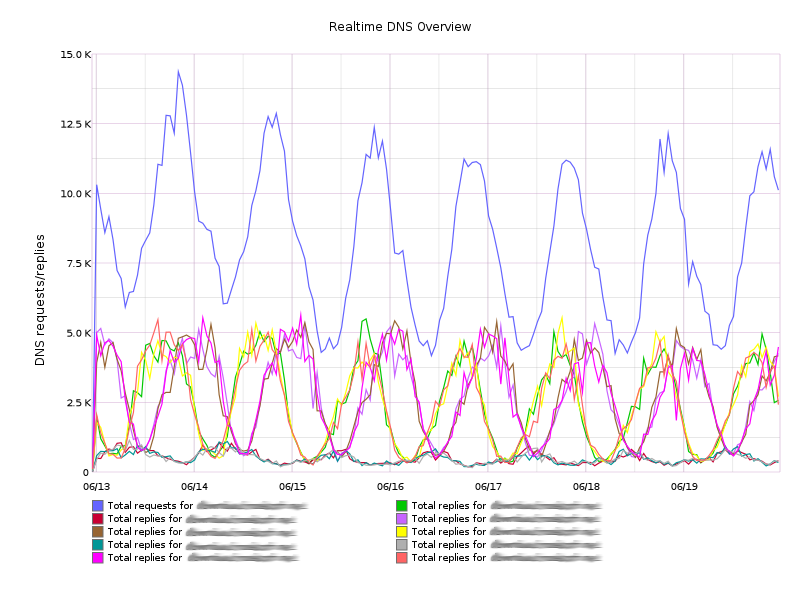Click the 5.0 K y-axis label
Screen dimensions: 800x600
[79, 333]
